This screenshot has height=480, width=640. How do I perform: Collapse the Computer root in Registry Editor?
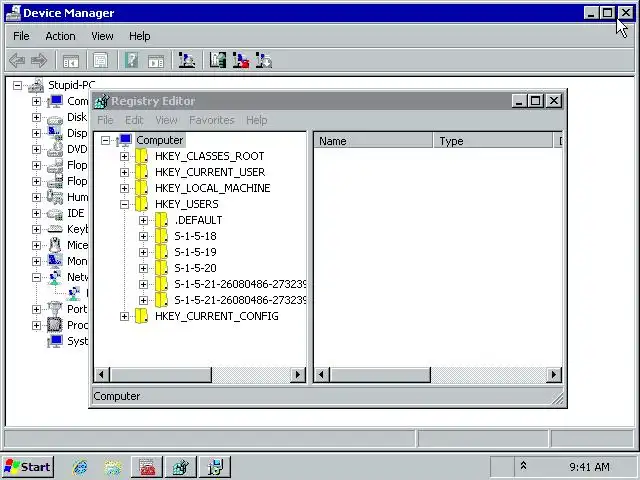point(105,141)
